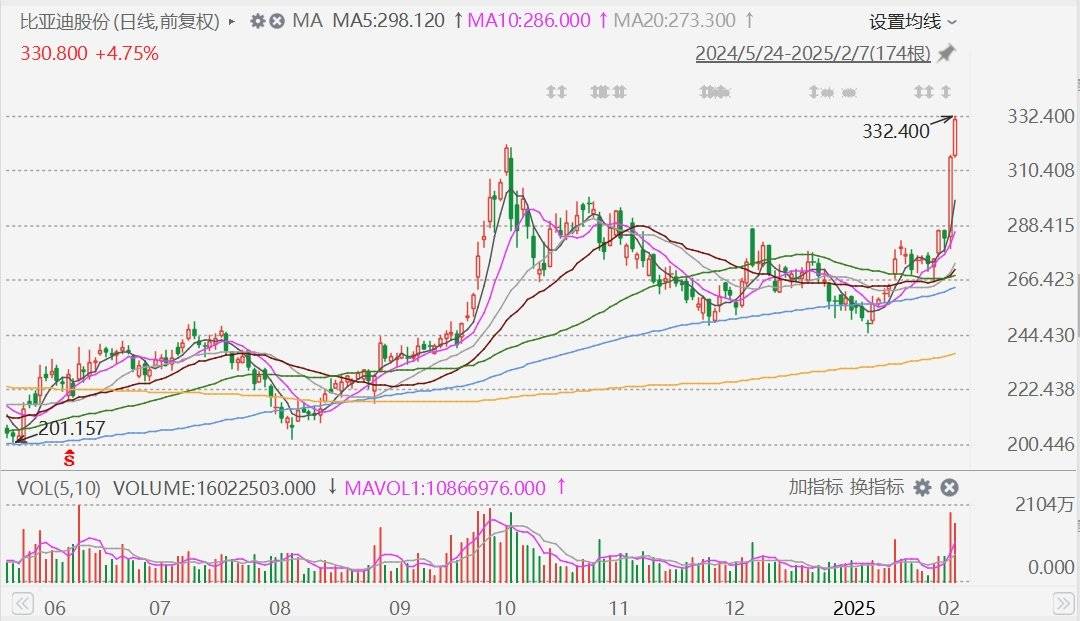Image resolution: width=1080 pixels, height=621 pixels.
Task: Pin the date range with pushpin icon
Action: [947, 53]
